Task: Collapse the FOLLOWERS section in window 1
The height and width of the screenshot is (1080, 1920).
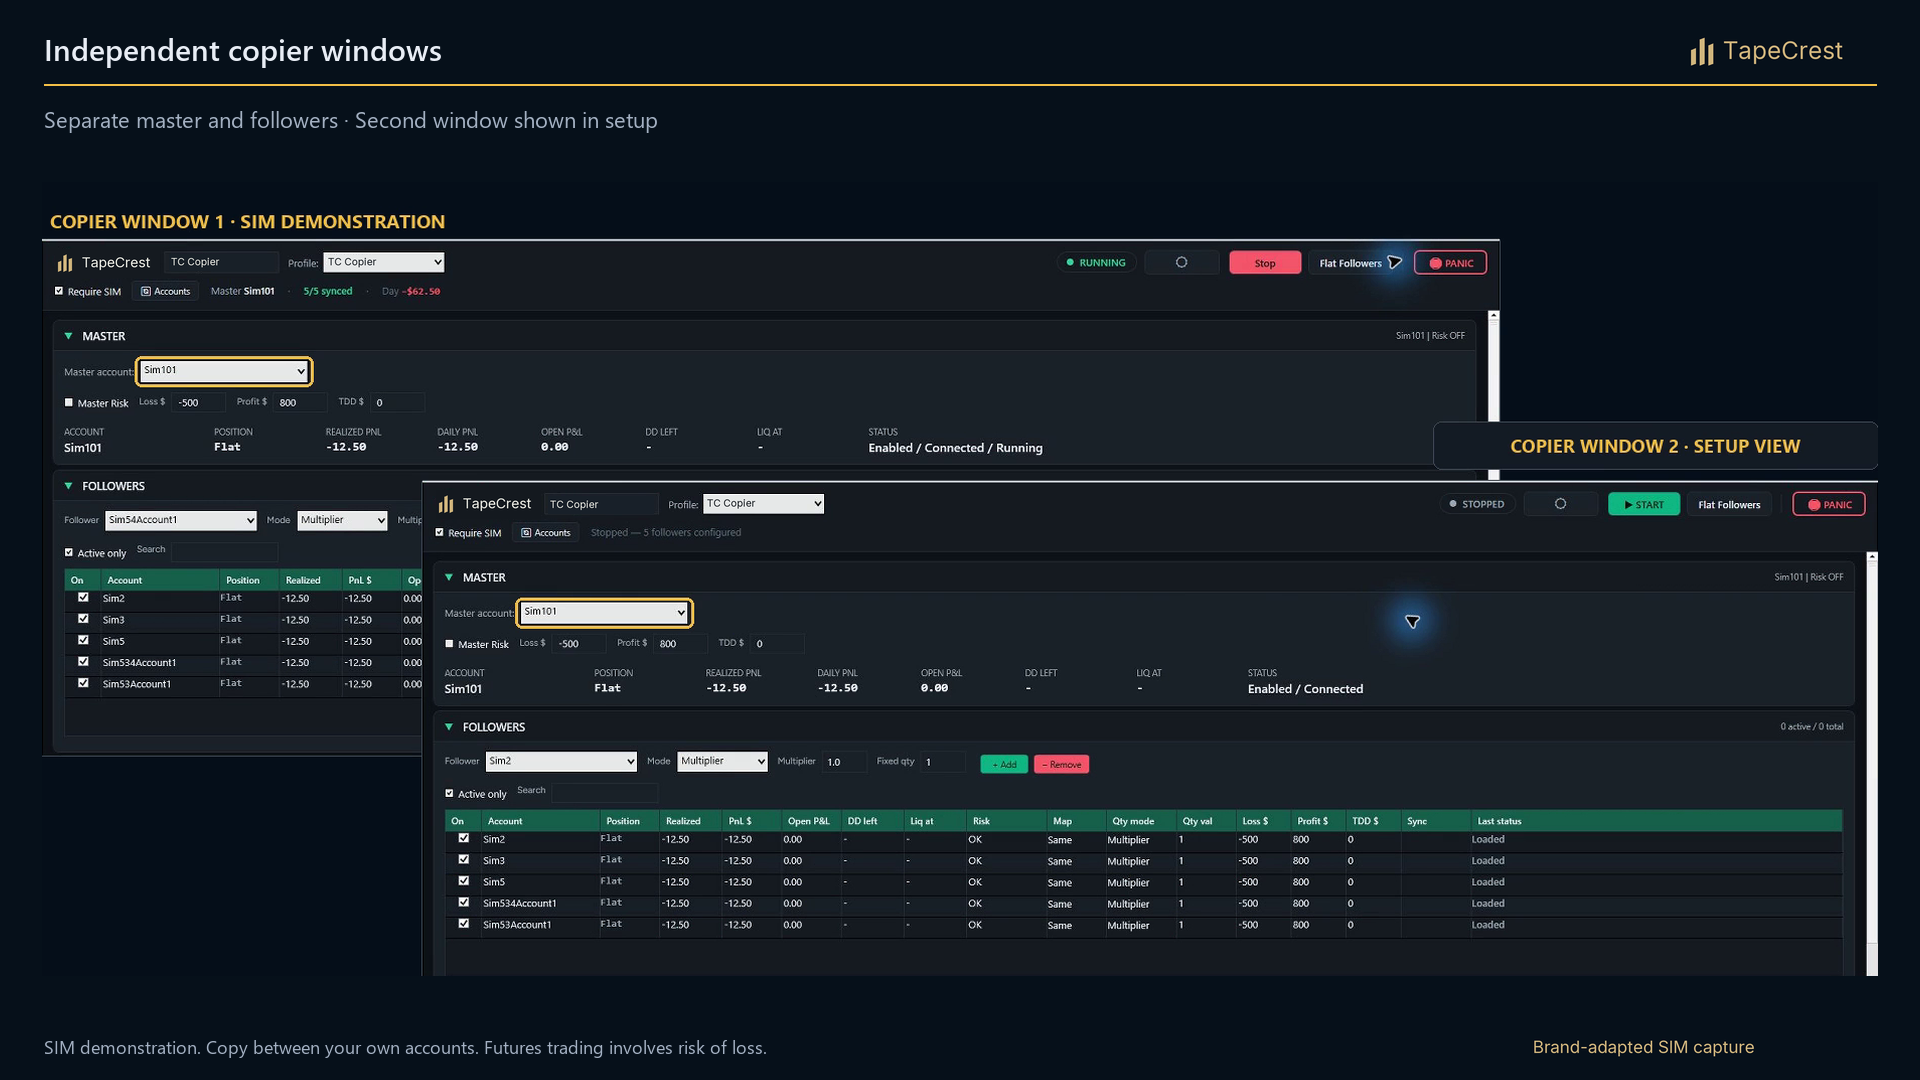Action: [68, 486]
